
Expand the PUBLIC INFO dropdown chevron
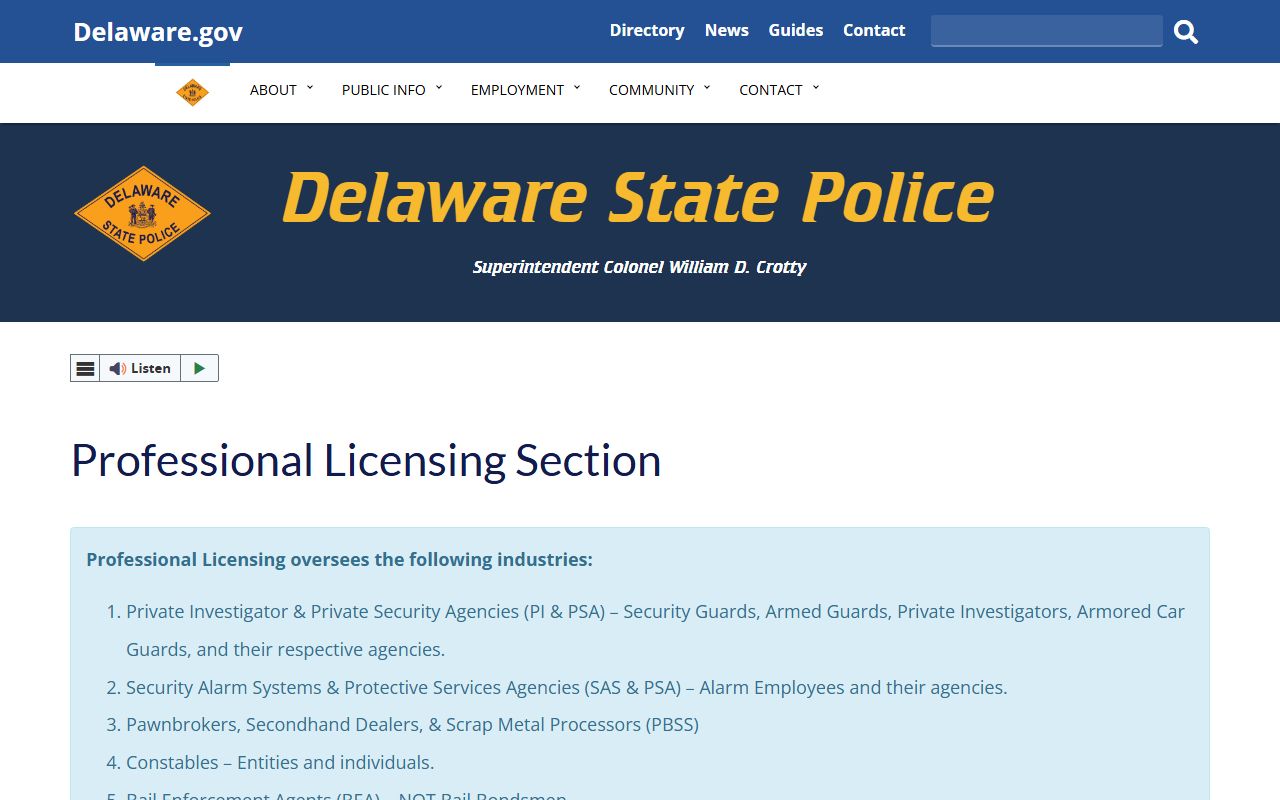(x=438, y=88)
